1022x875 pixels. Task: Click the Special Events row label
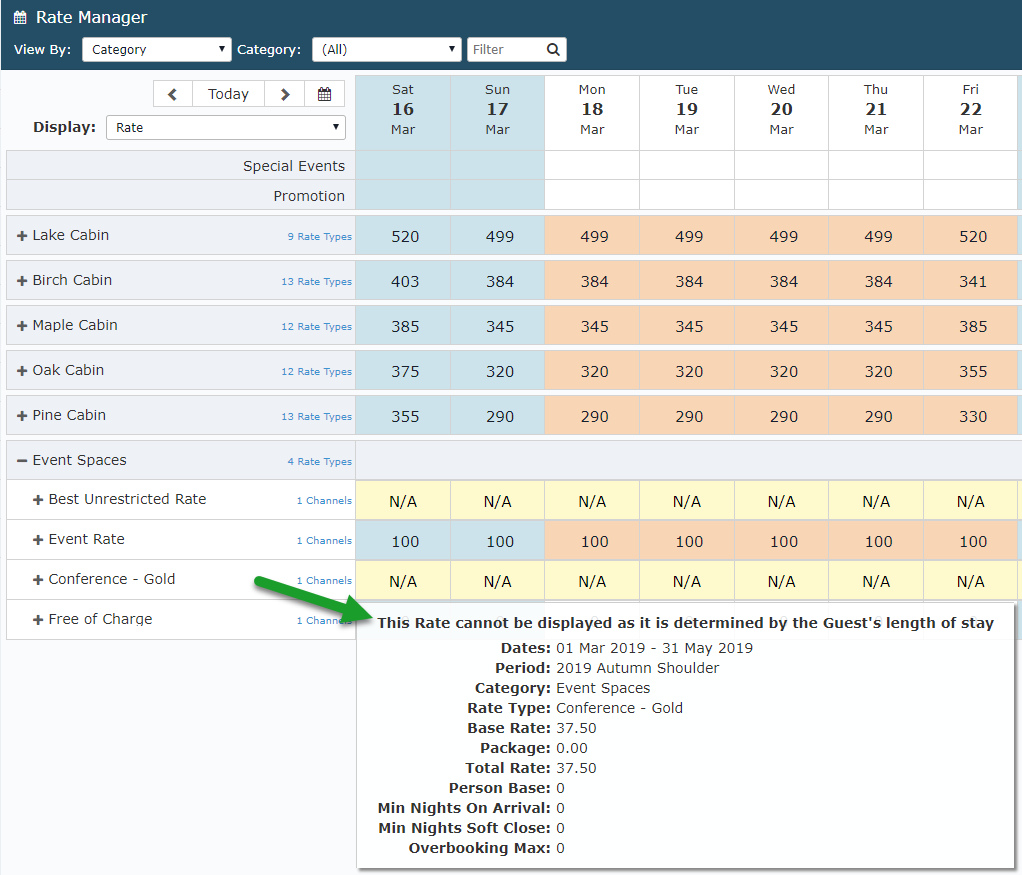294,166
